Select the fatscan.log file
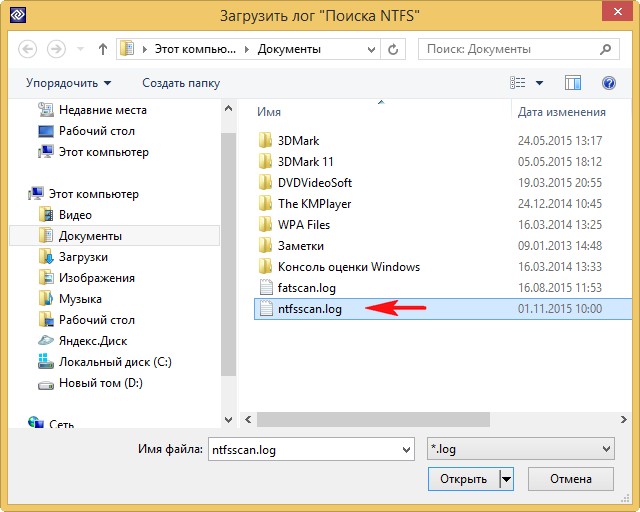Image resolution: width=640 pixels, height=512 pixels. click(309, 288)
